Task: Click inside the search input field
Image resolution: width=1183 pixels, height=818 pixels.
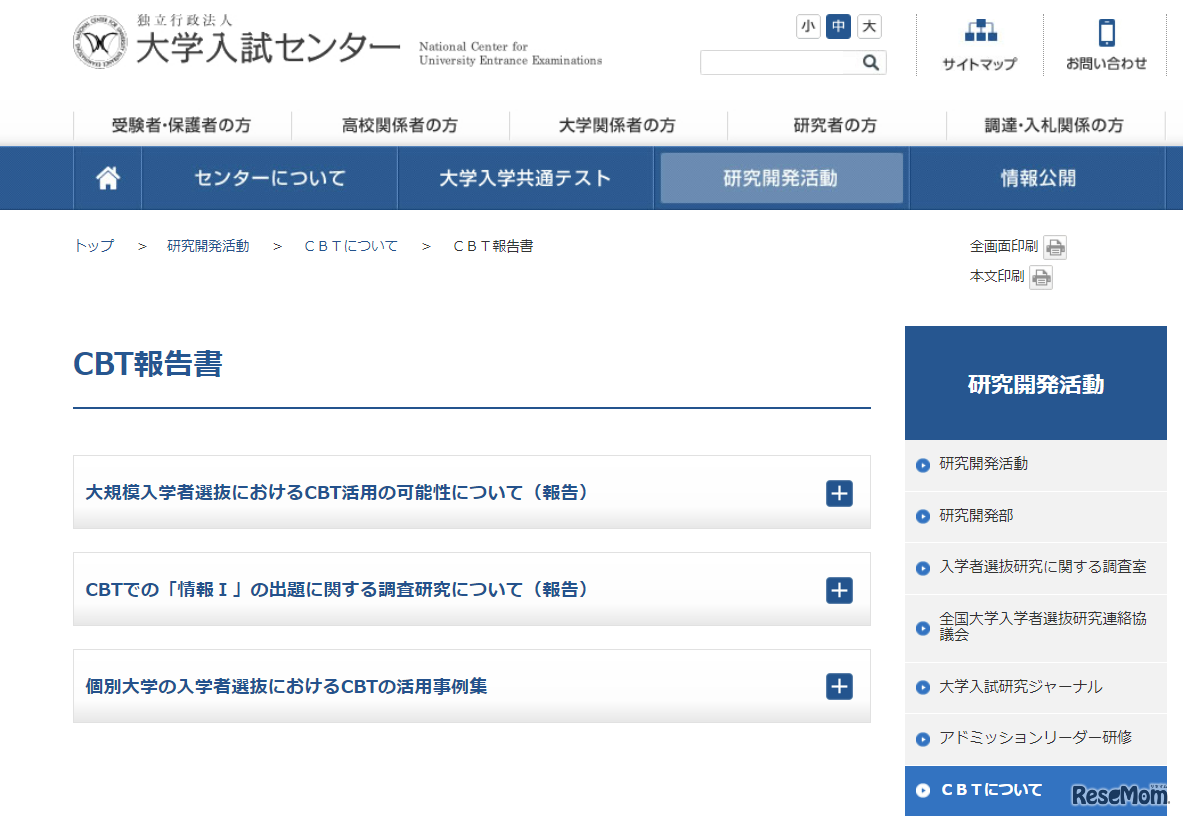Action: (780, 62)
